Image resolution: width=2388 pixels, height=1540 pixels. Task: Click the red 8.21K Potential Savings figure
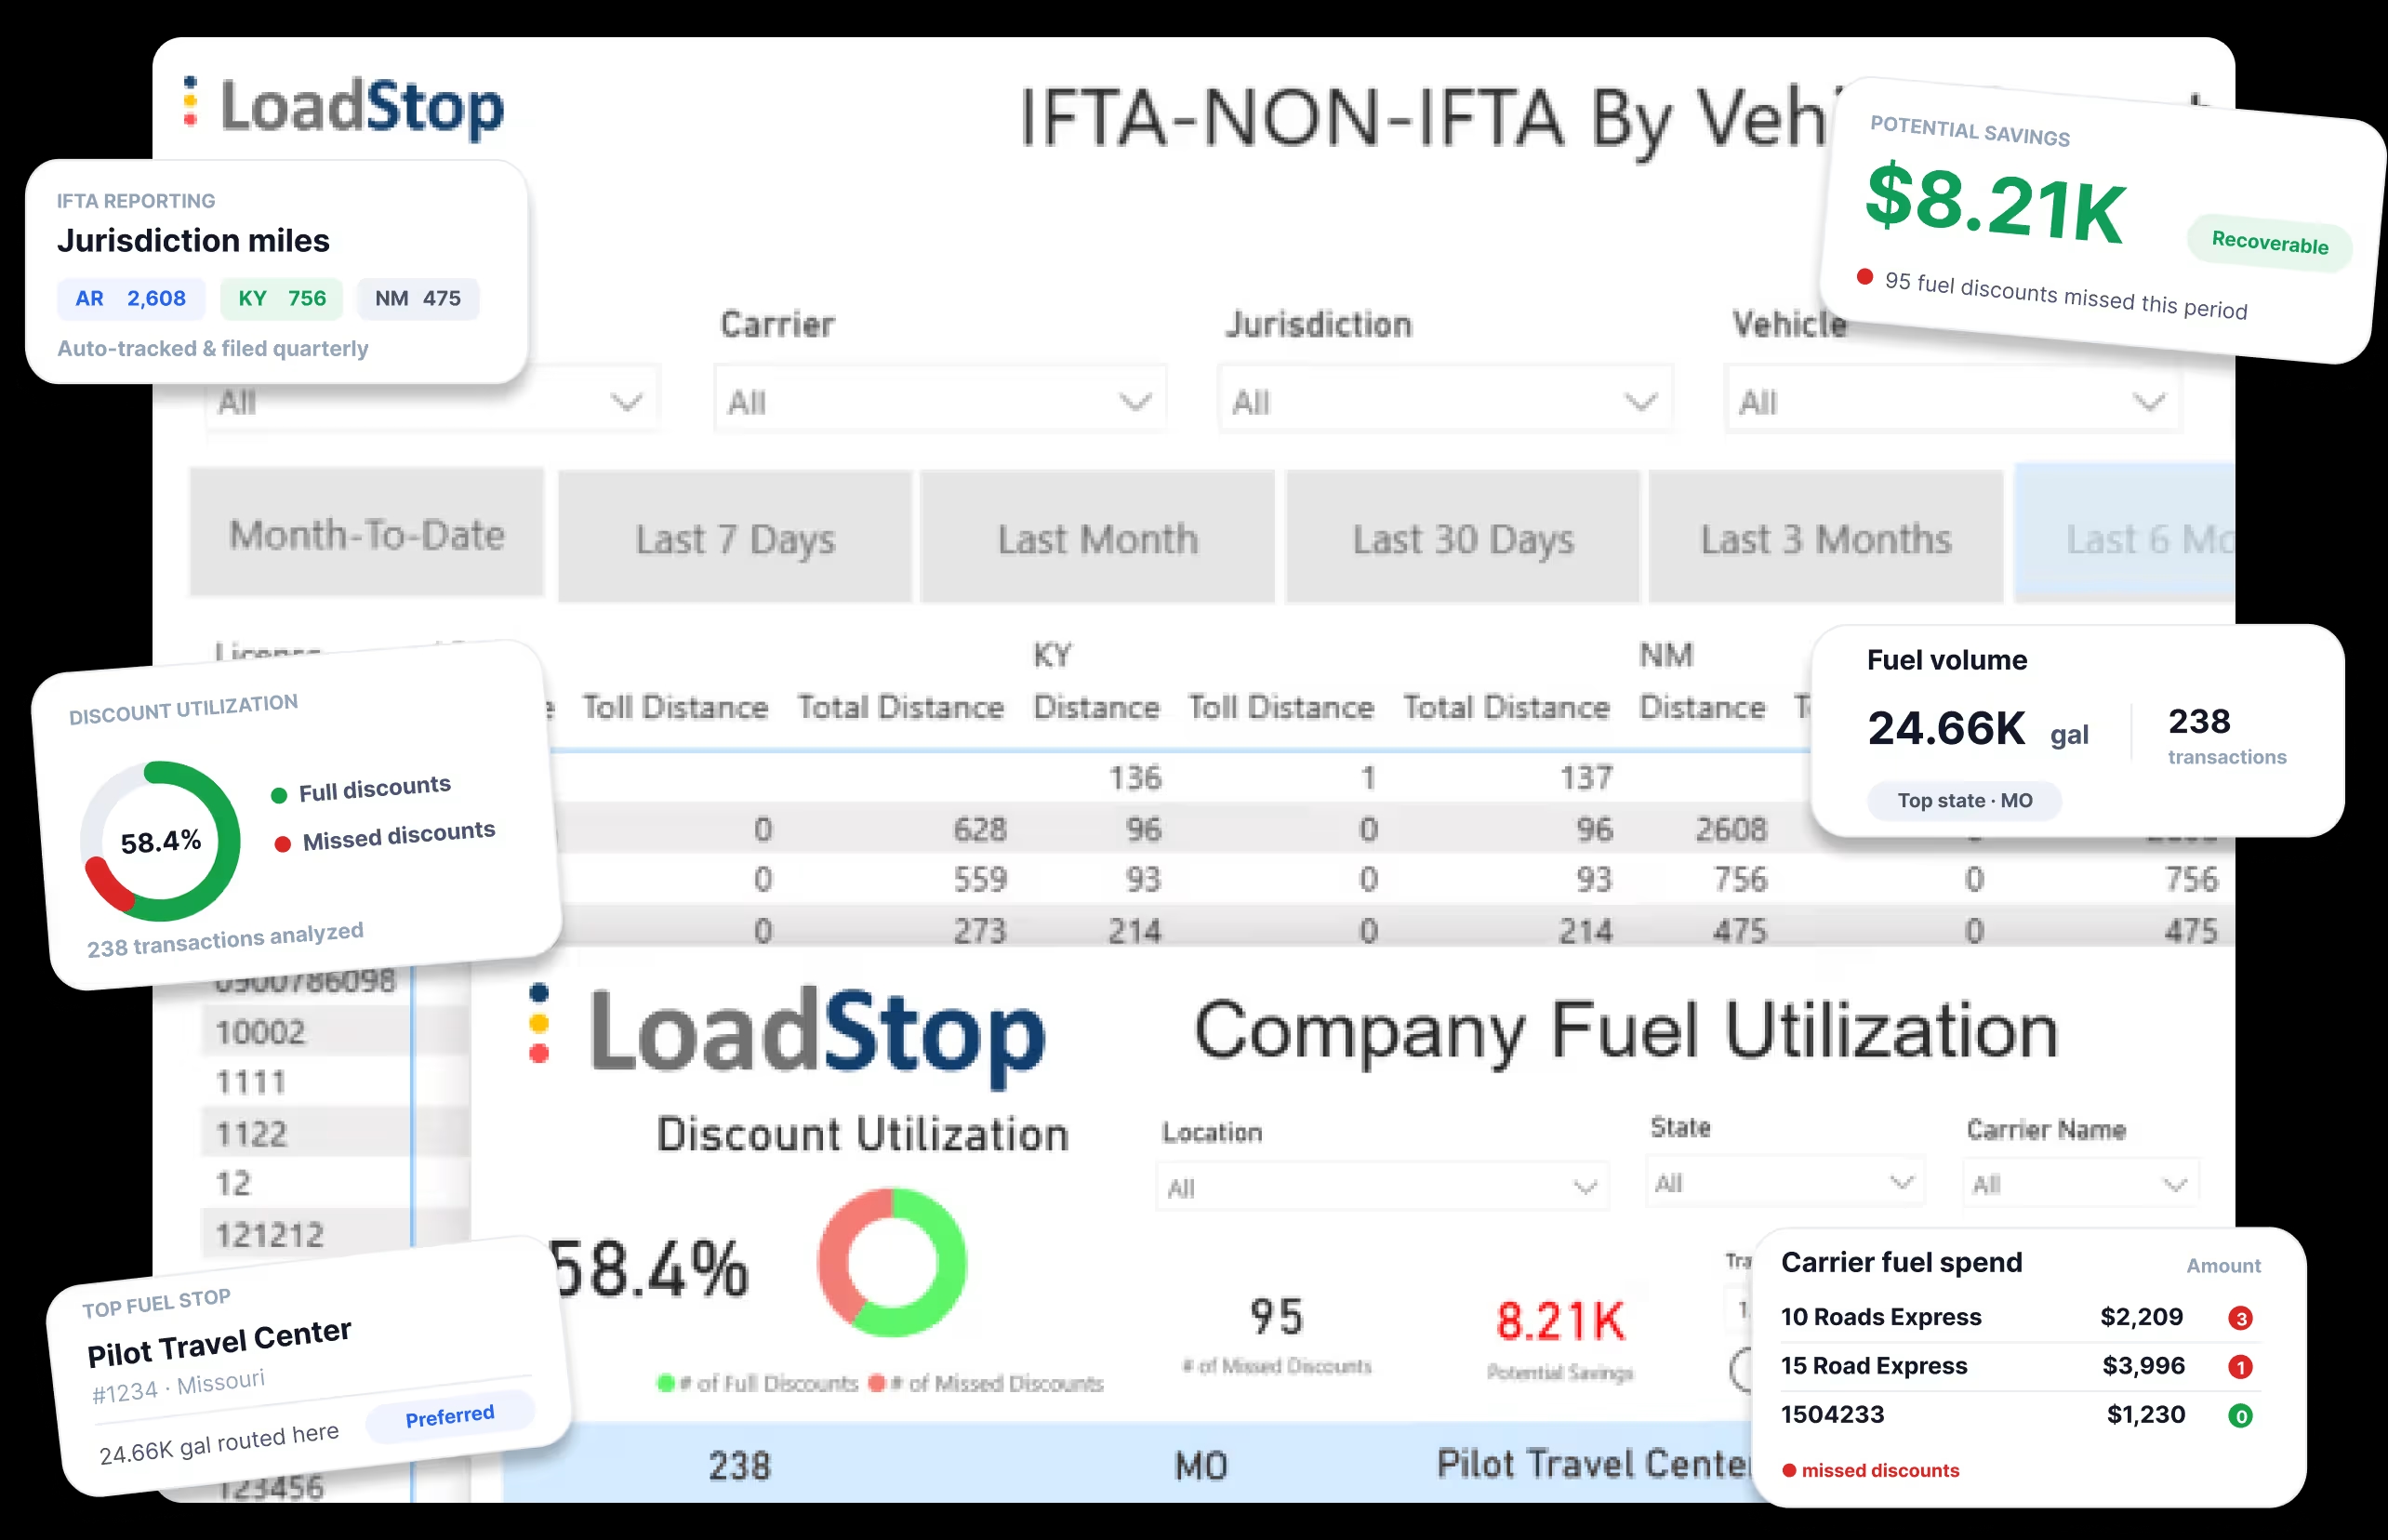pyautogui.click(x=1560, y=1320)
